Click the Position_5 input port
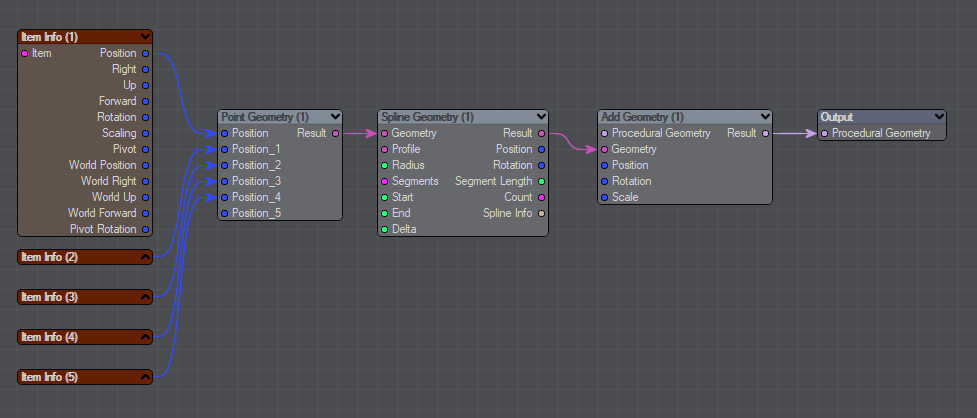 point(225,213)
